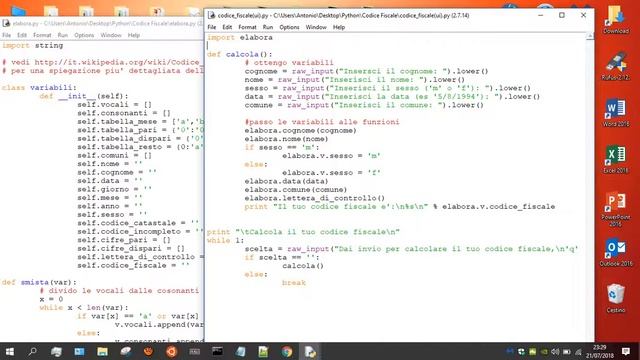640x360 pixels.
Task: Open Edit menu in elabora.py window
Action: (x=22, y=36)
